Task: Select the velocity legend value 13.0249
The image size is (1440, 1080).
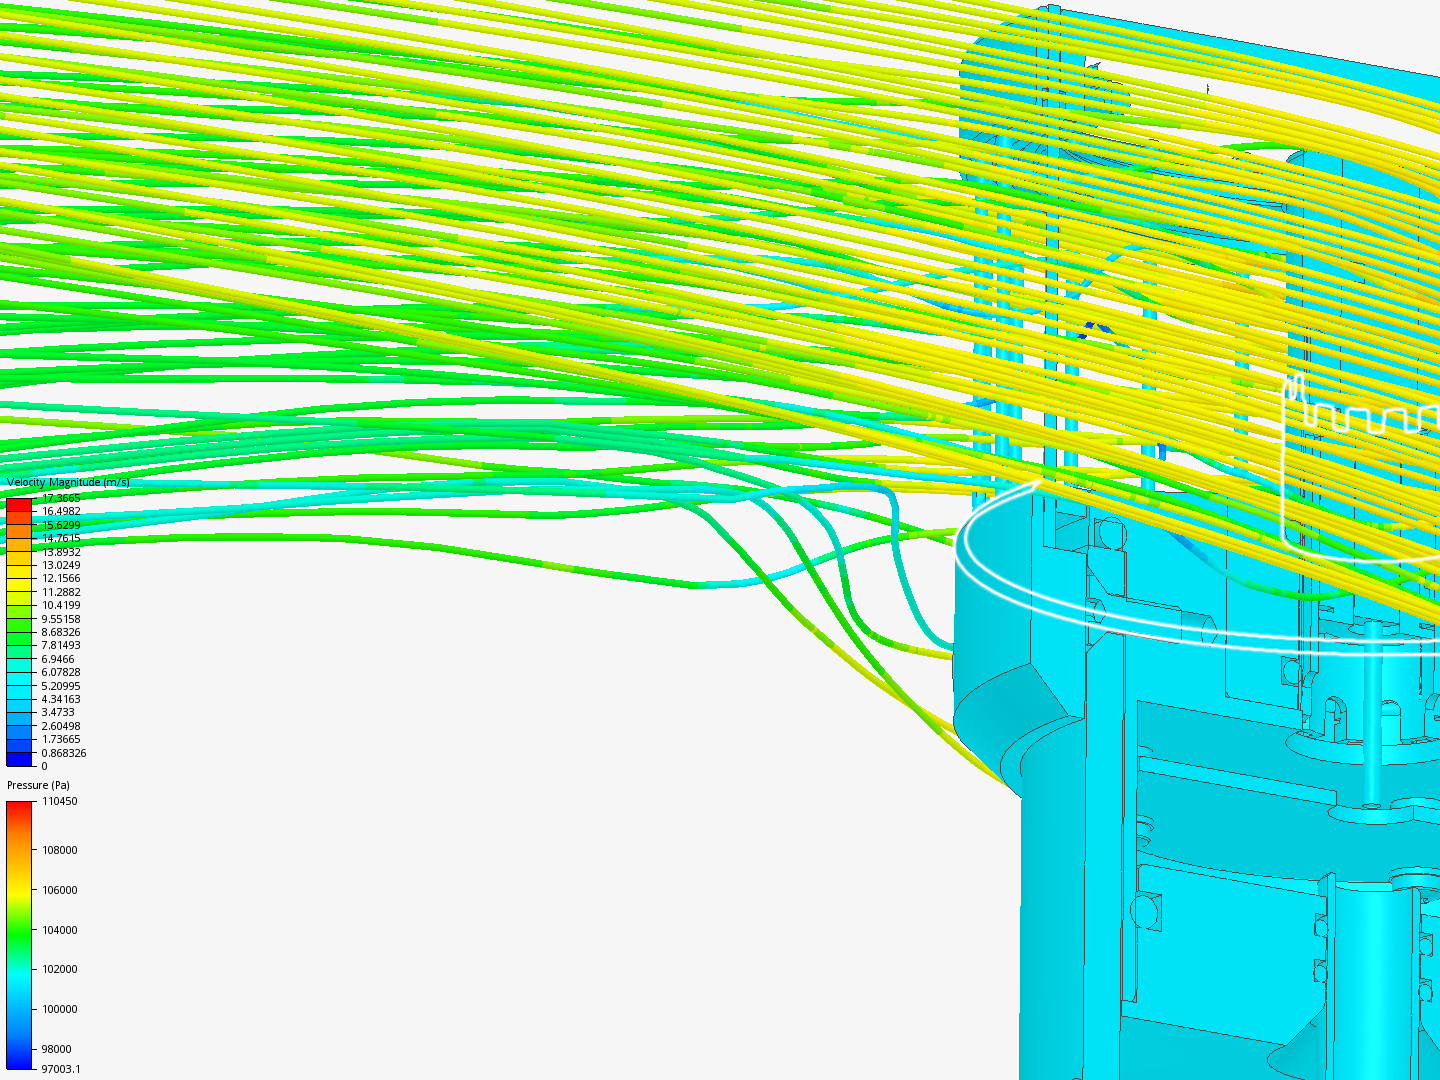Action: point(61,565)
